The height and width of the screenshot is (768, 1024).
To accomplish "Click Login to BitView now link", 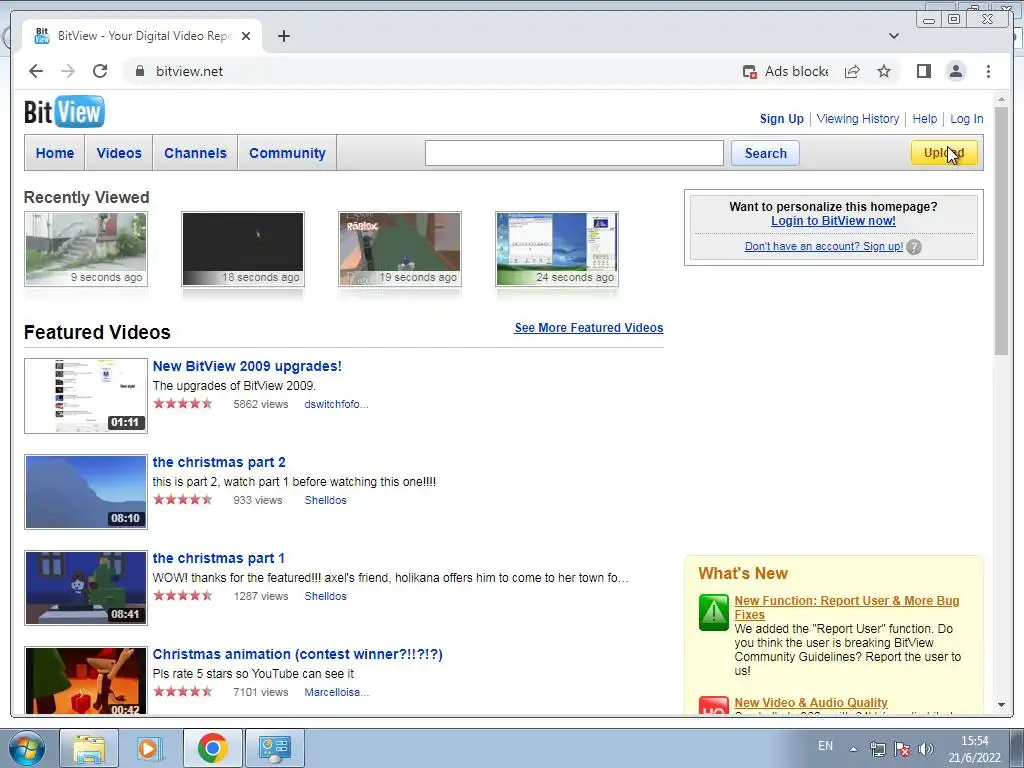I will click(x=833, y=221).
